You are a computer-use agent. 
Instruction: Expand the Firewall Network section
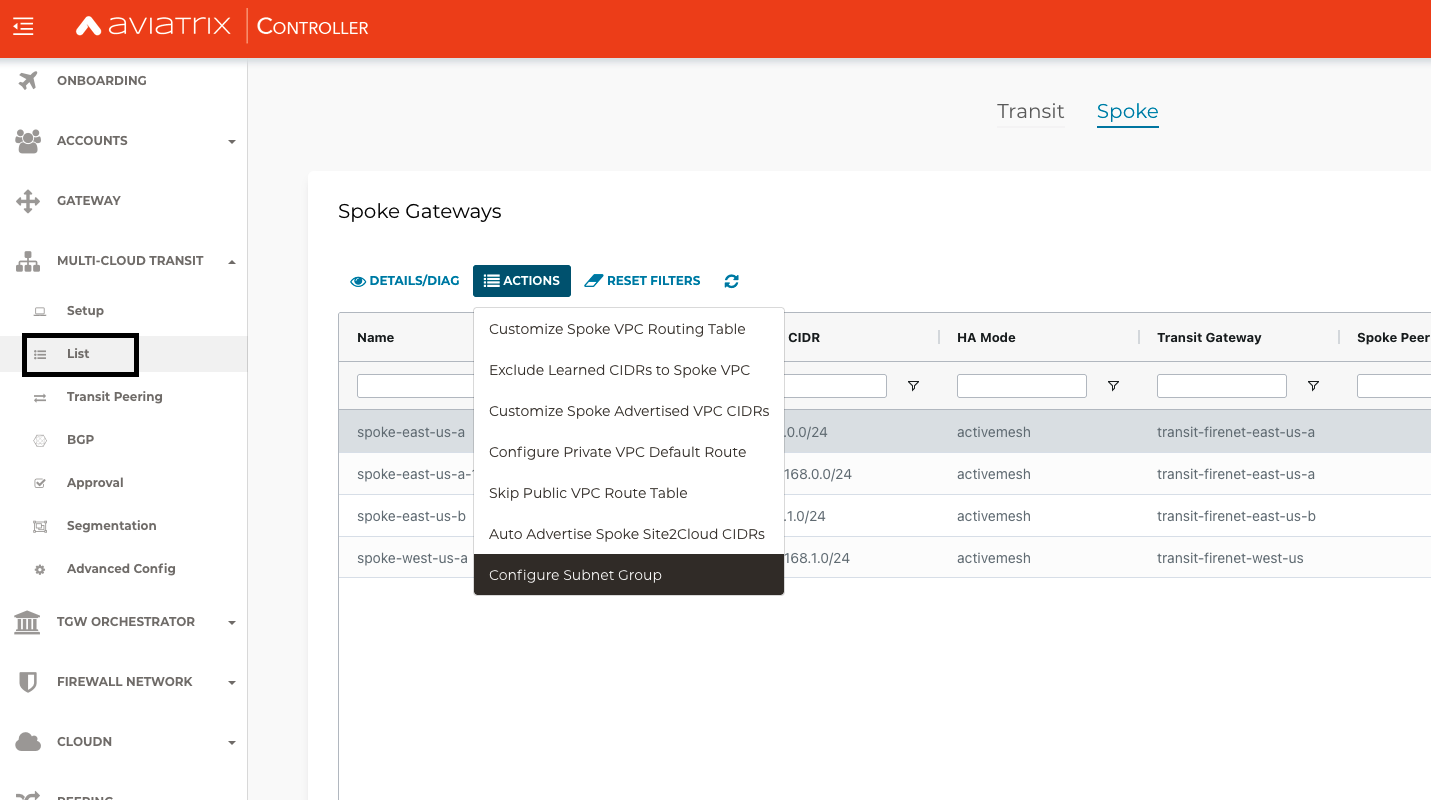click(x=232, y=681)
